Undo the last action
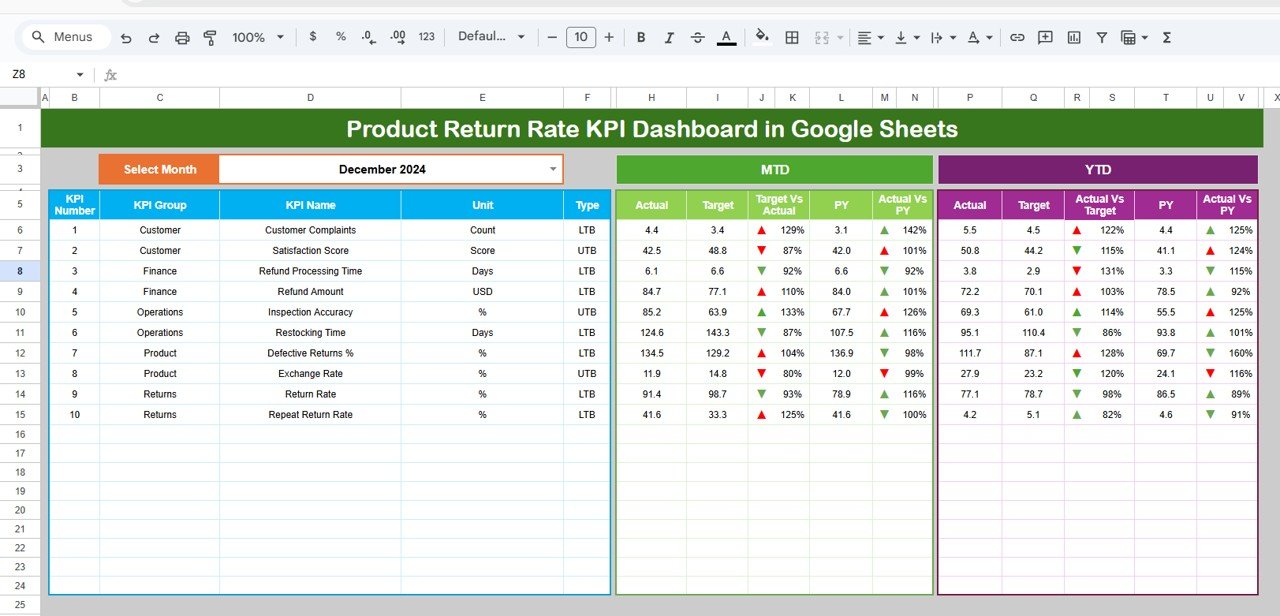Viewport: 1280px width, 616px height. [126, 37]
